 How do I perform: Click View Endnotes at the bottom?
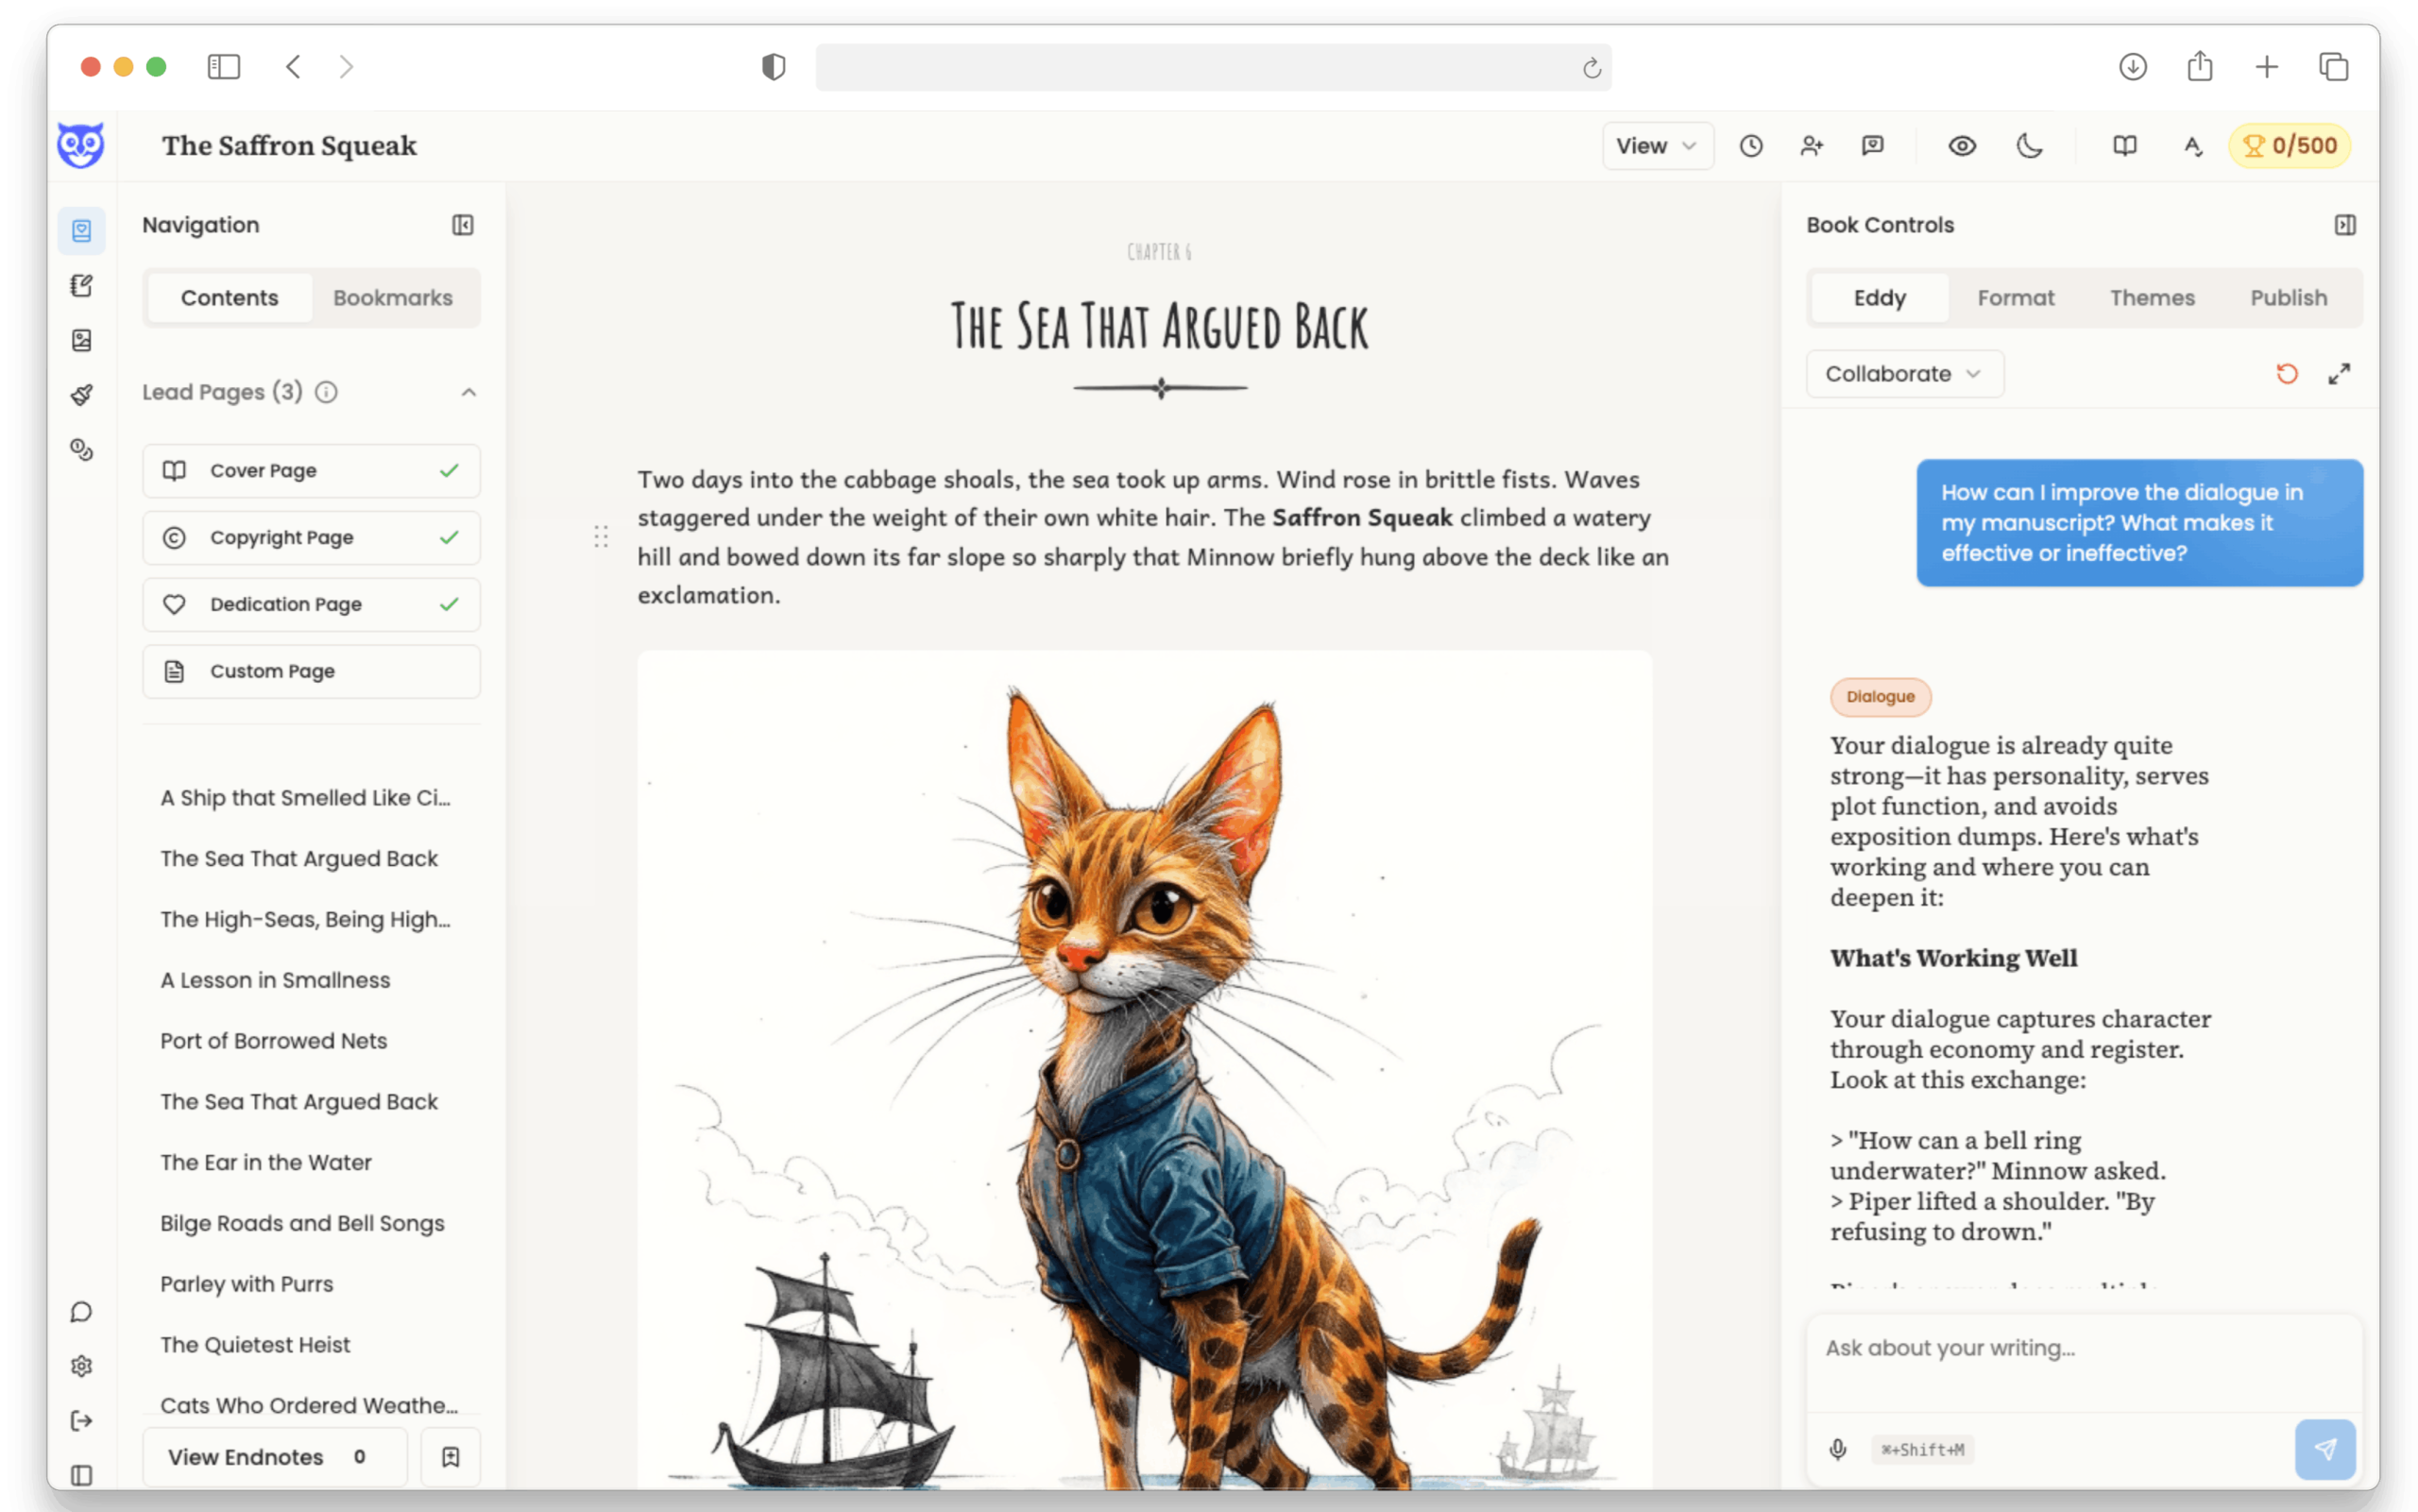245,1456
